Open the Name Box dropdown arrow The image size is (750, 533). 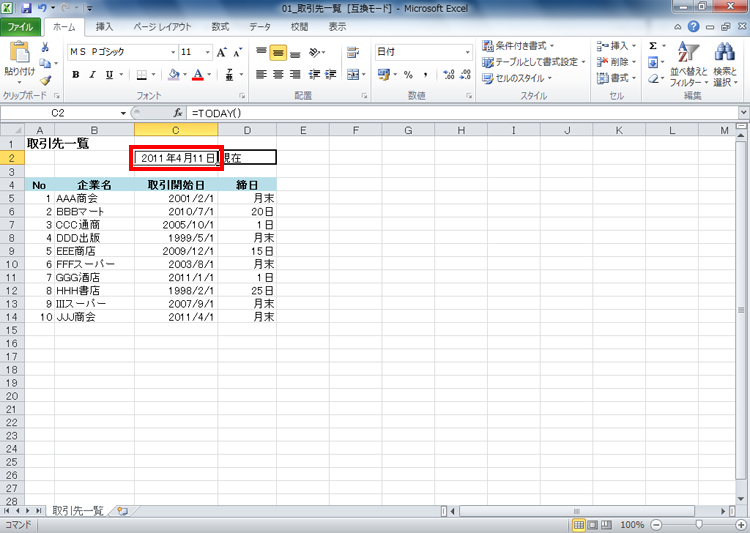[123, 113]
